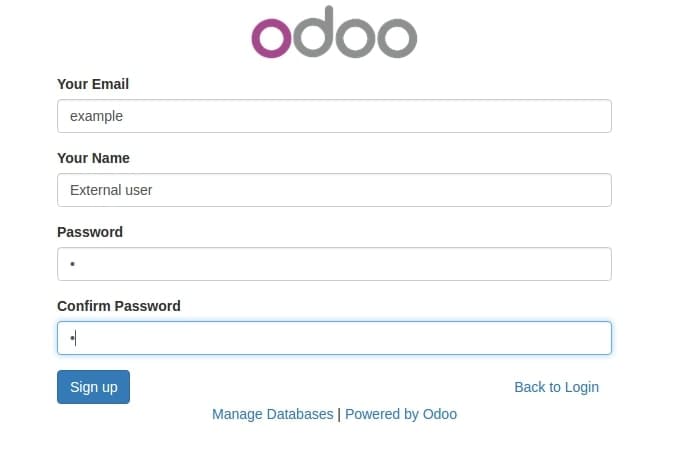Screen dimensions: 687x461
Task: Submit the form with Sign up
Action: click(93, 387)
